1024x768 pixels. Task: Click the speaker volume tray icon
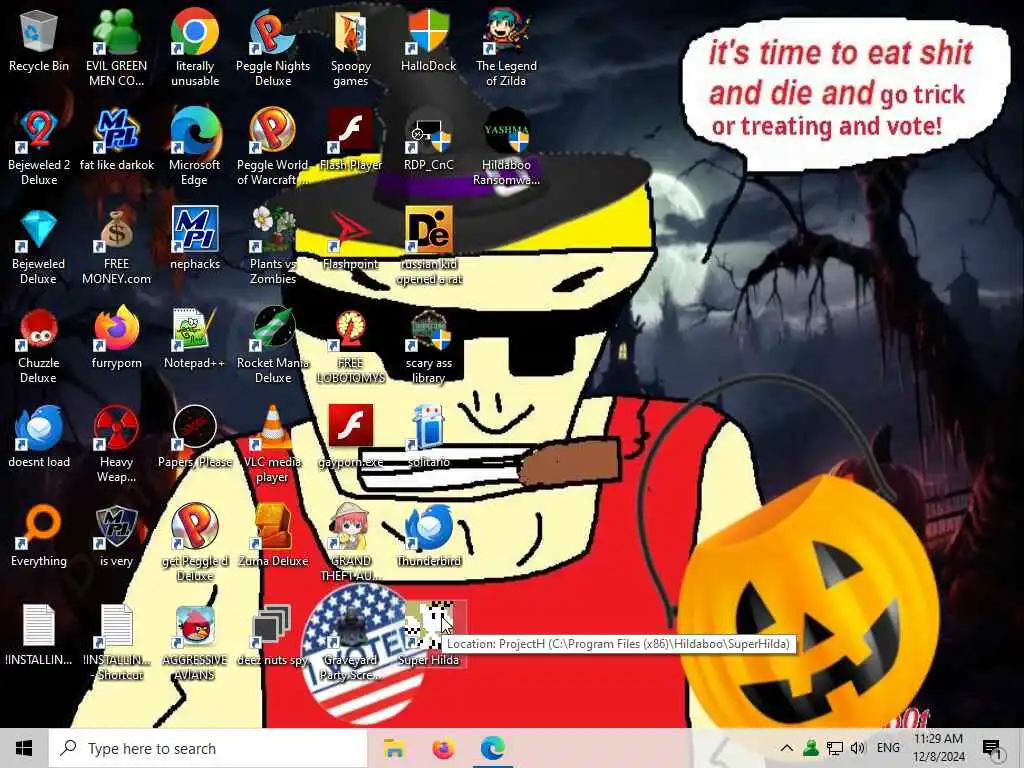(857, 748)
